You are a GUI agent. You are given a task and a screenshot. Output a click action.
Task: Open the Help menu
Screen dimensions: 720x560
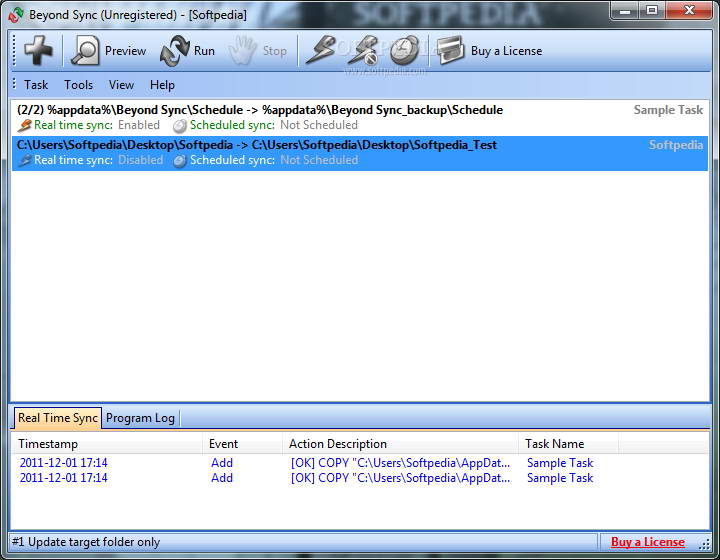pyautogui.click(x=162, y=85)
